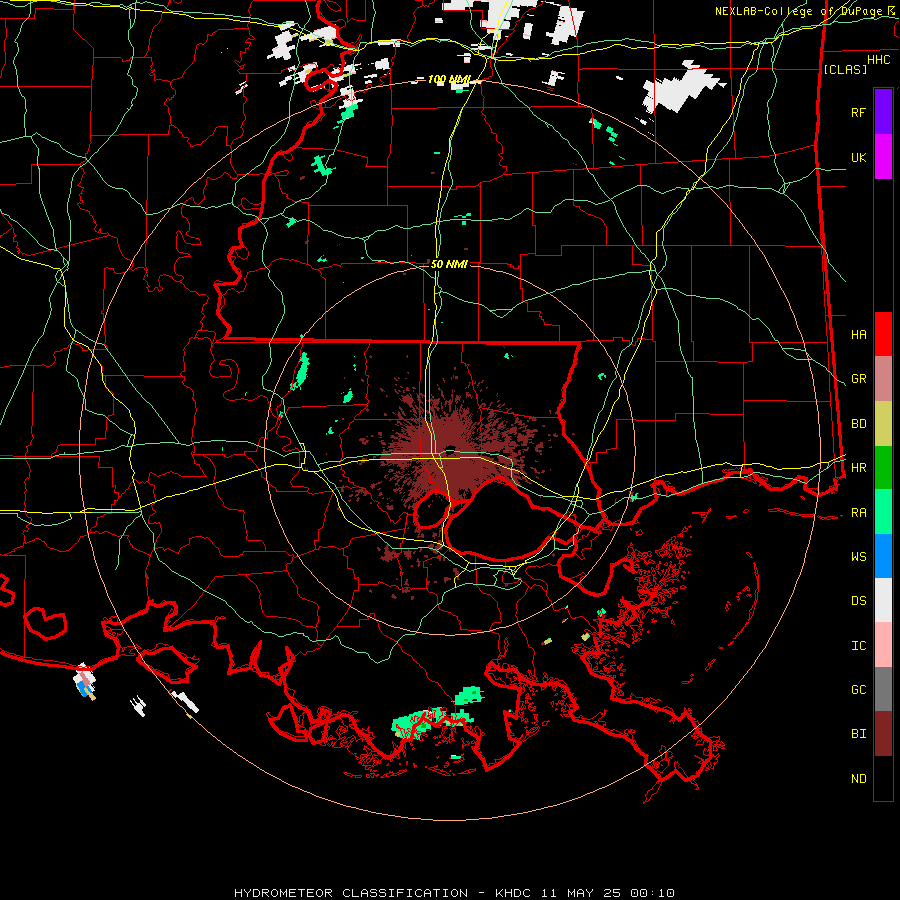Click the 100 NMI range ring label
Image resolution: width=900 pixels, height=900 pixels.
point(449,79)
